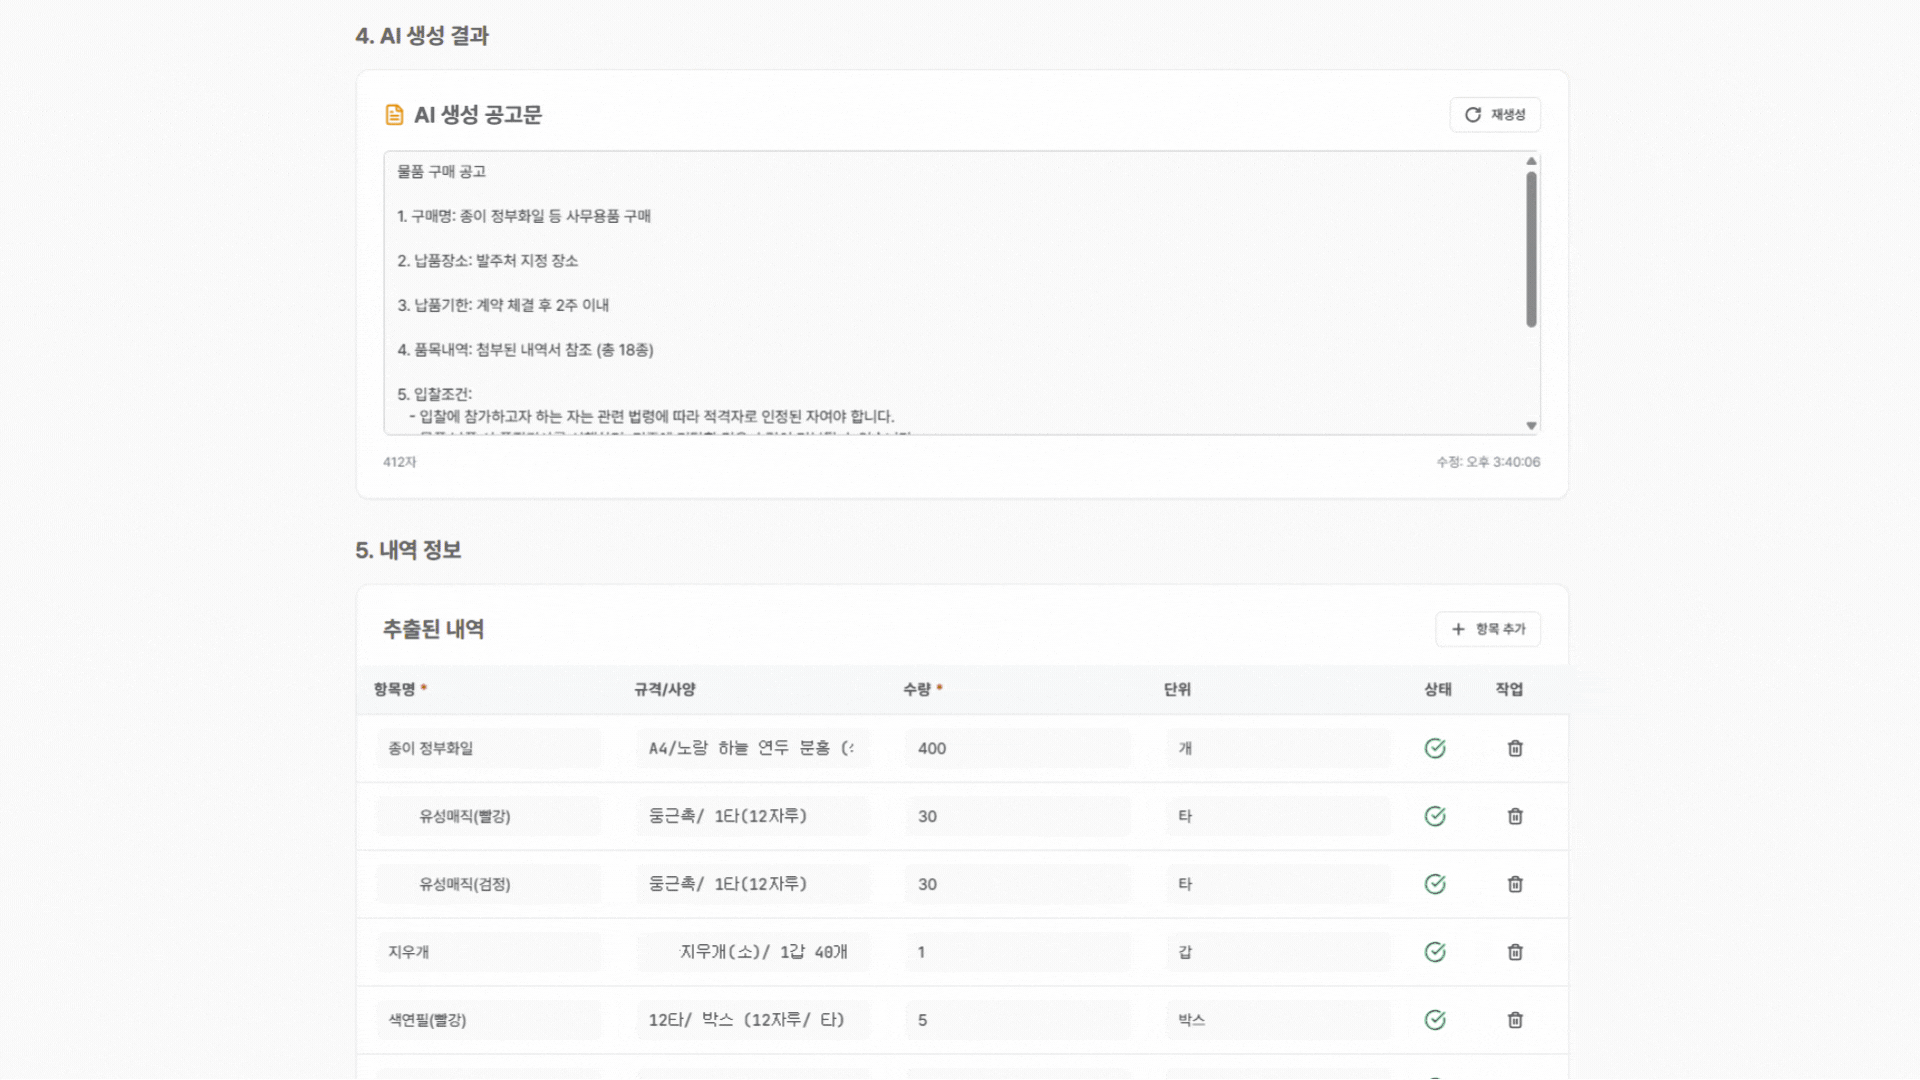Edit the spec field 12타/ 박스
The image size is (1920, 1080).
point(753,1020)
